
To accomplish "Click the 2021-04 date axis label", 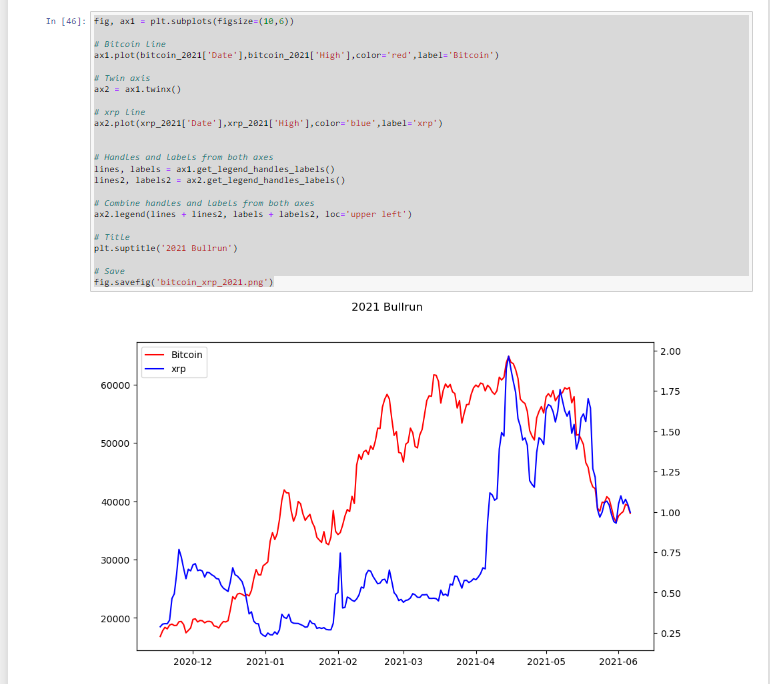I will (475, 661).
